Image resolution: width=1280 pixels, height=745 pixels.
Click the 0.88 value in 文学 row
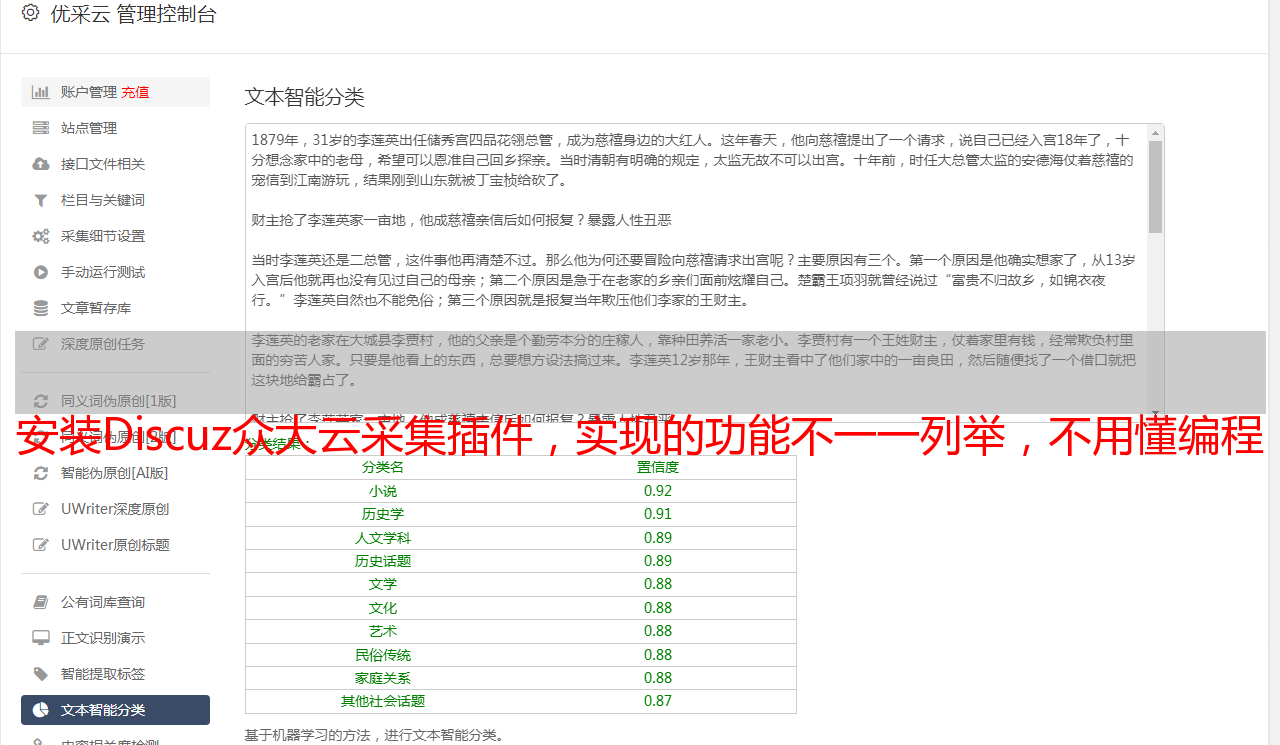[x=658, y=584]
